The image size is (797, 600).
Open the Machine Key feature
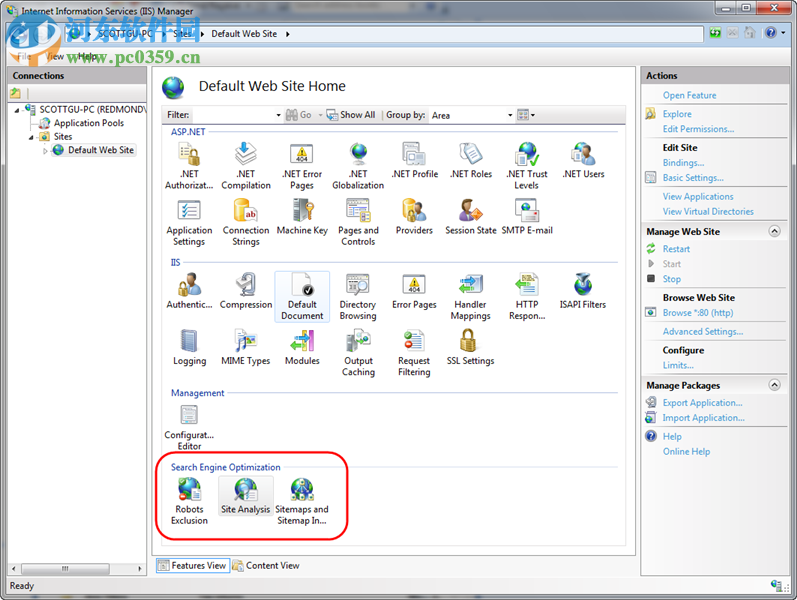coord(302,217)
